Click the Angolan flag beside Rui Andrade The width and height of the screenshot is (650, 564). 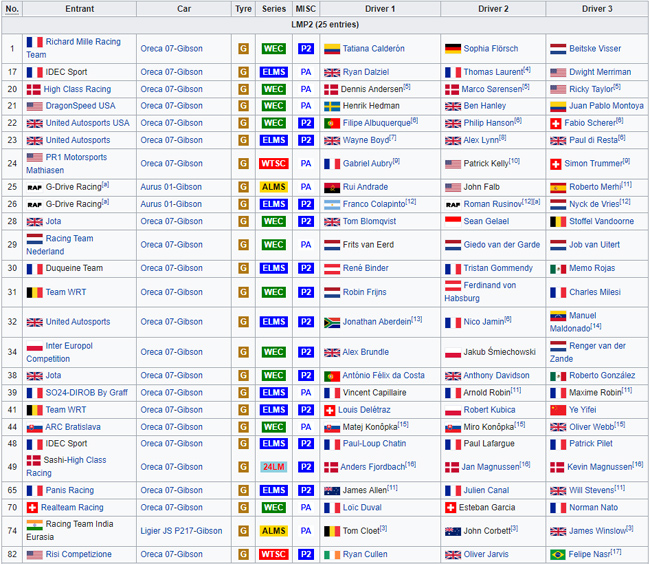(x=332, y=188)
